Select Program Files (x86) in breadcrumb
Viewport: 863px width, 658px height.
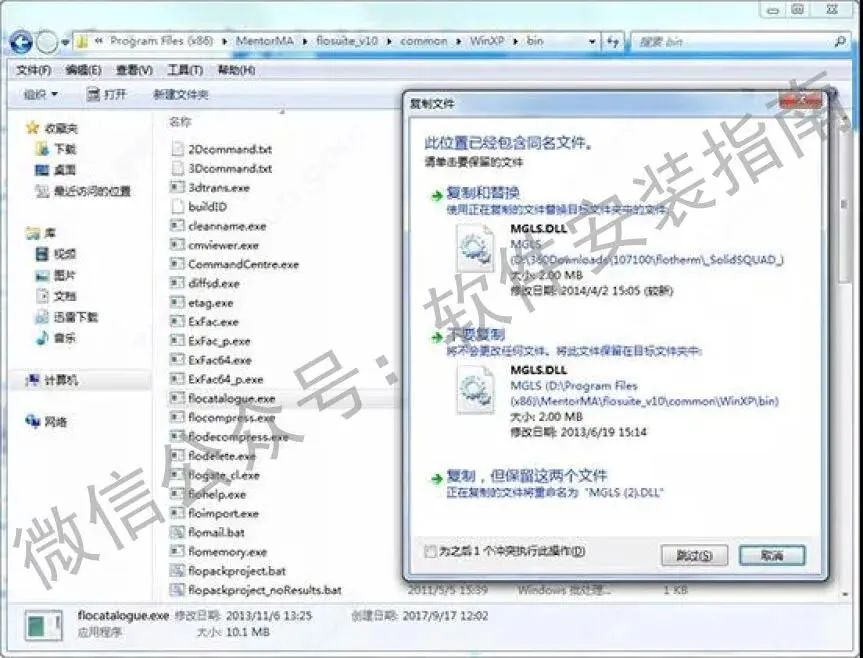coord(161,41)
